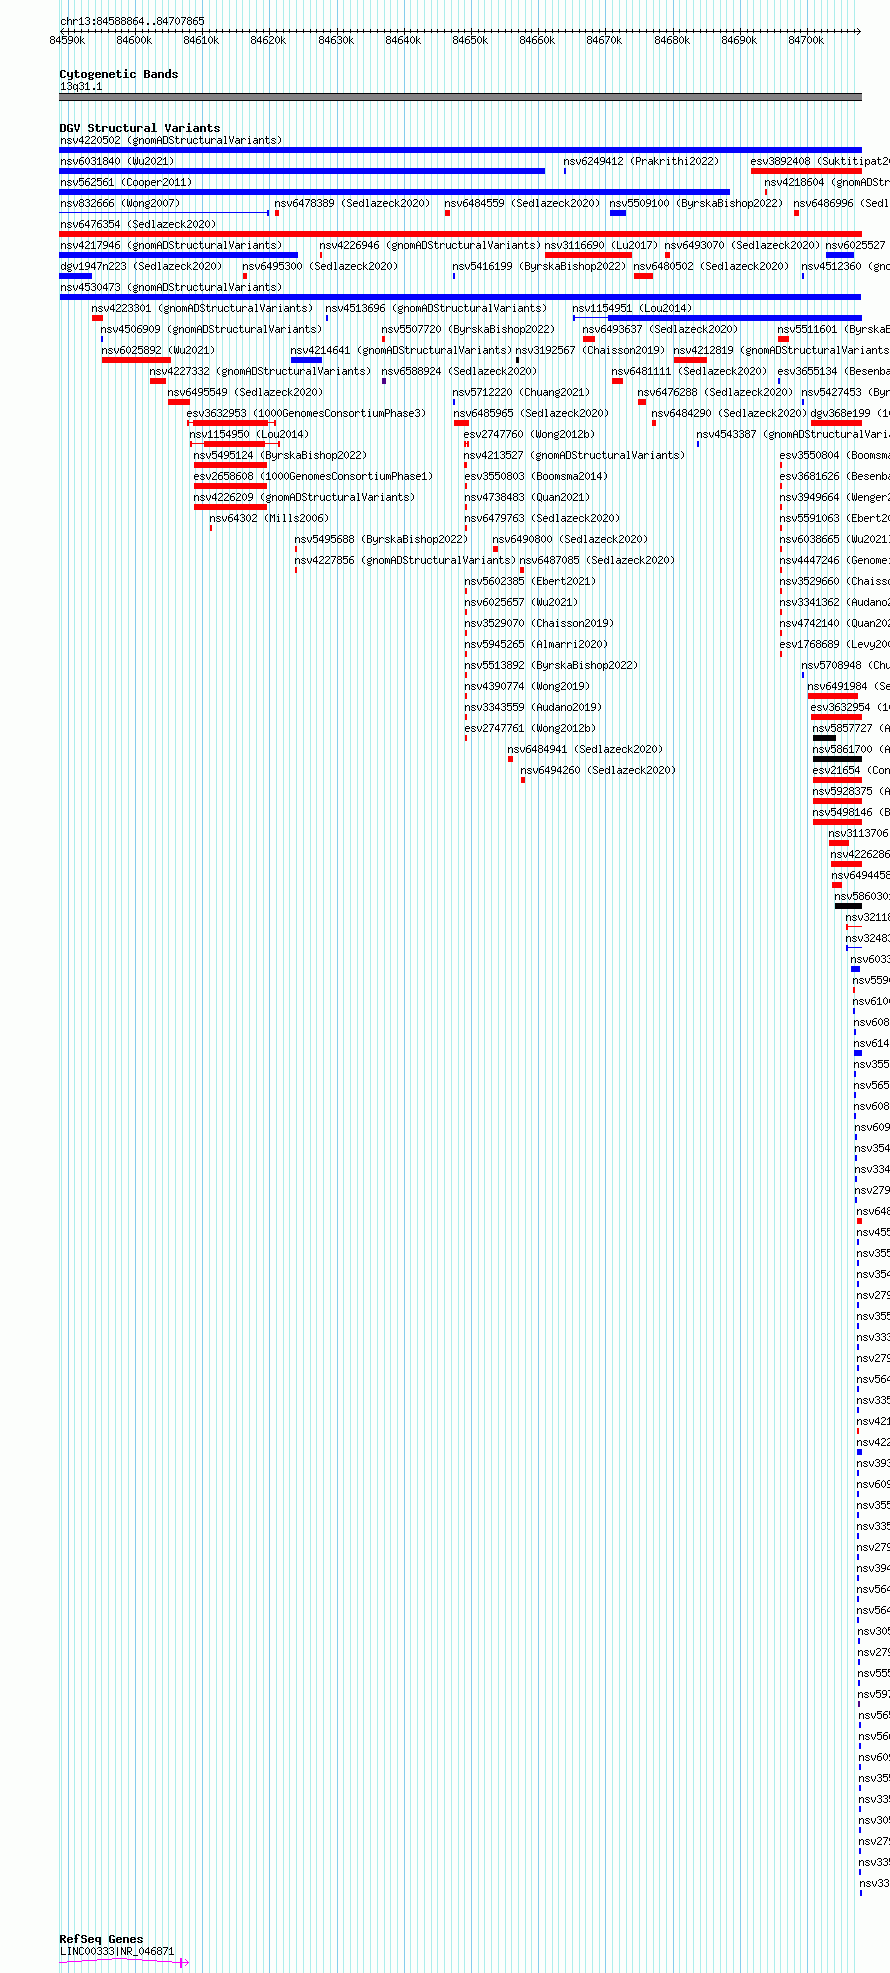Select nsv6484290 (Sedlazeck2020) label
Screen dimensions: 890x1973
point(729,413)
